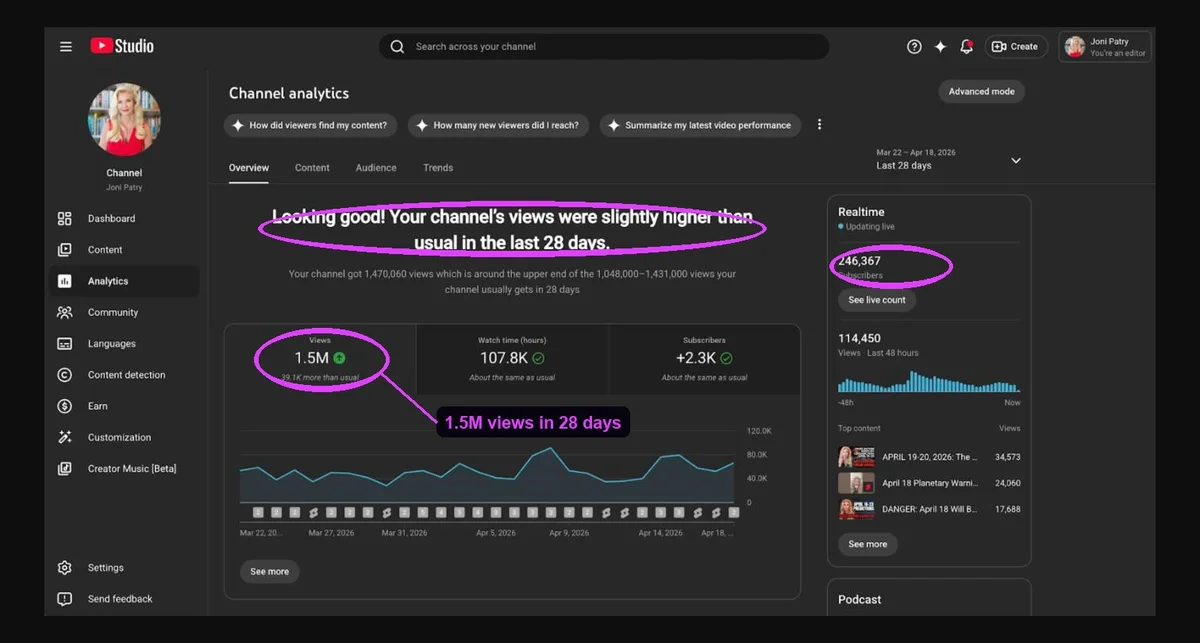Select the Watch time (hours) metric card
The height and width of the screenshot is (643, 1200).
[x=512, y=358]
